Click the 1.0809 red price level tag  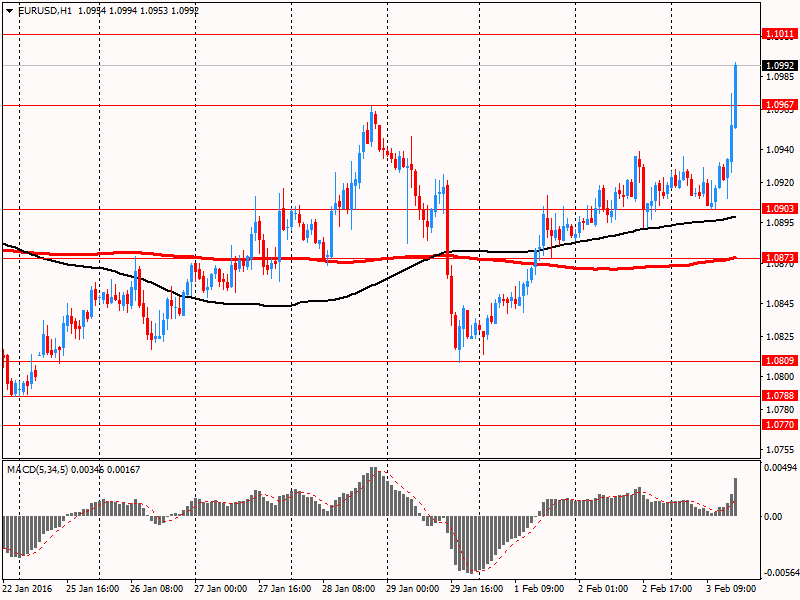click(779, 361)
